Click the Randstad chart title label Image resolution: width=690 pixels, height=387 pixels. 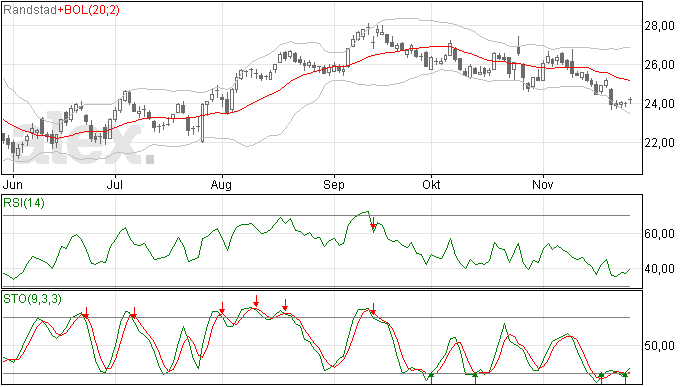tap(30, 10)
